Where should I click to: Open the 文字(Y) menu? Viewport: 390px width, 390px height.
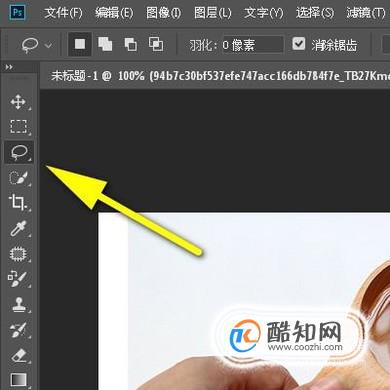(264, 13)
